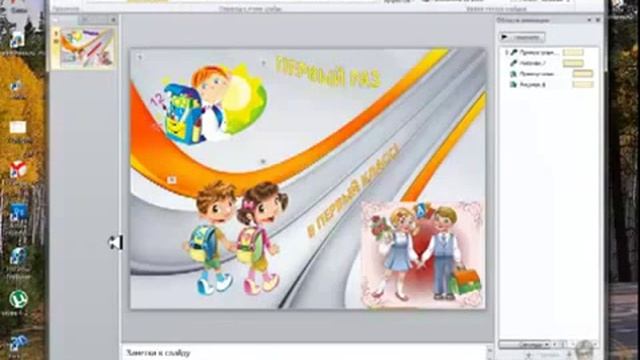640x360 pixels.
Task: Open the Photoshop desktop shortcut
Action: click(18, 213)
